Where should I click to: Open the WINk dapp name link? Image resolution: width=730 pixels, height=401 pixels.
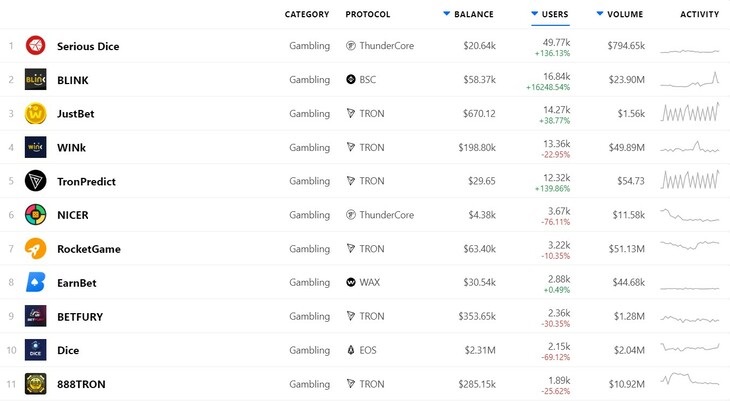71,148
